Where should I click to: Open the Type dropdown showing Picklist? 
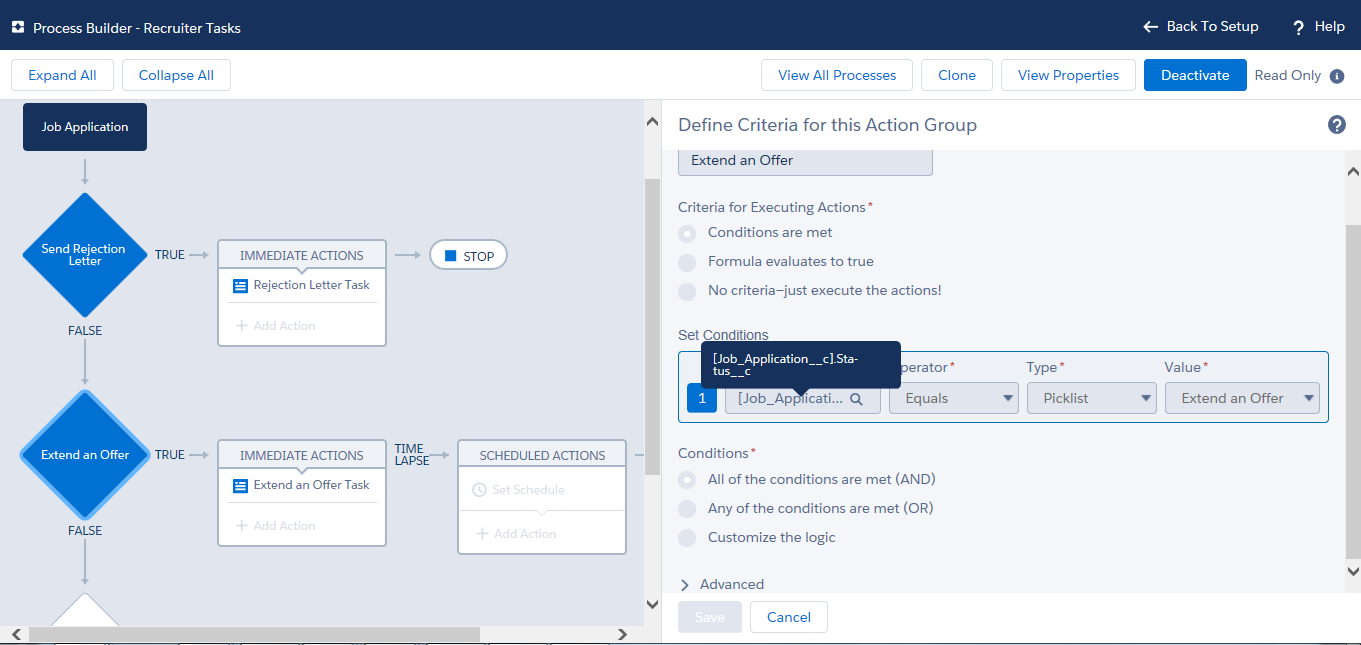point(1092,398)
